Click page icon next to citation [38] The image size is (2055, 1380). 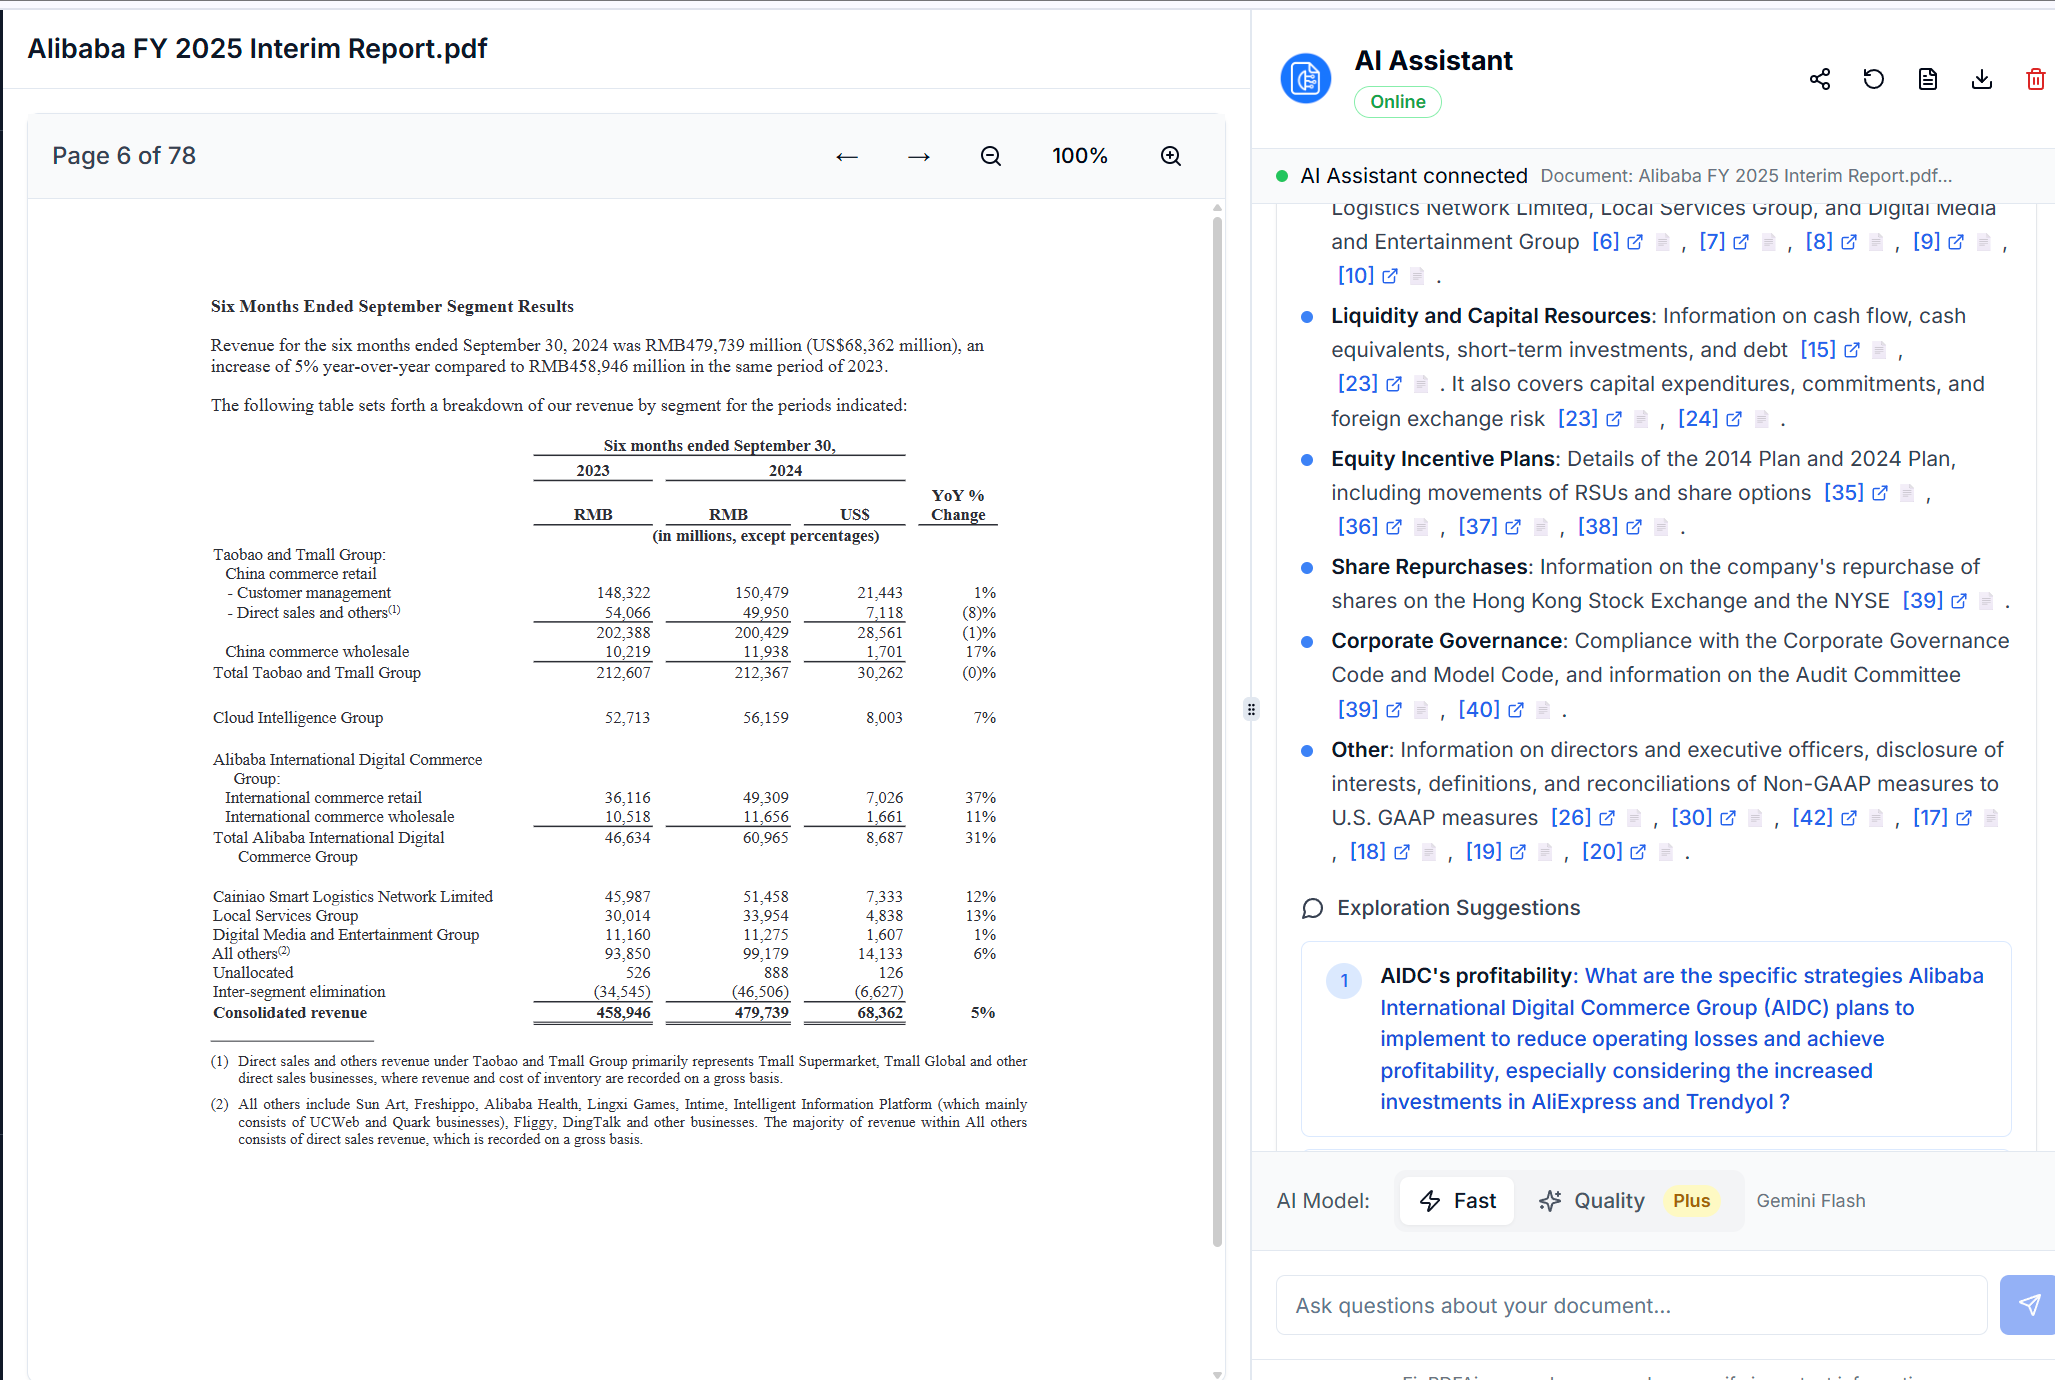(1661, 527)
